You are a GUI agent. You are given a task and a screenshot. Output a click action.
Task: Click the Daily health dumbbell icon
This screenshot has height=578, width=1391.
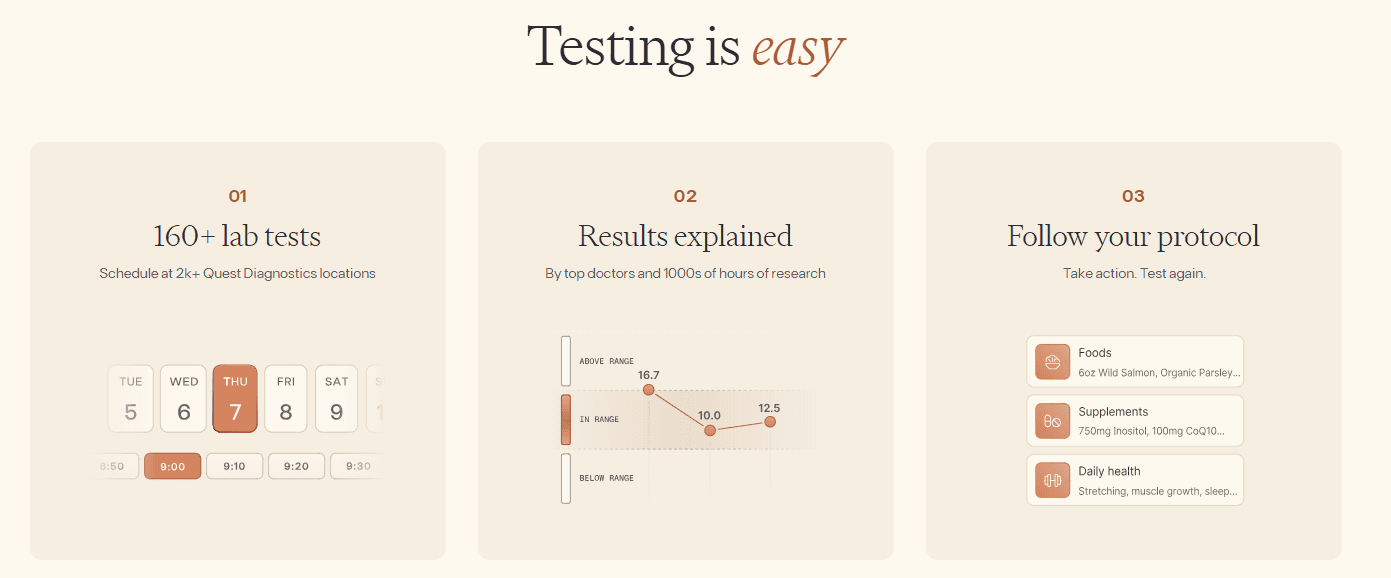1052,480
